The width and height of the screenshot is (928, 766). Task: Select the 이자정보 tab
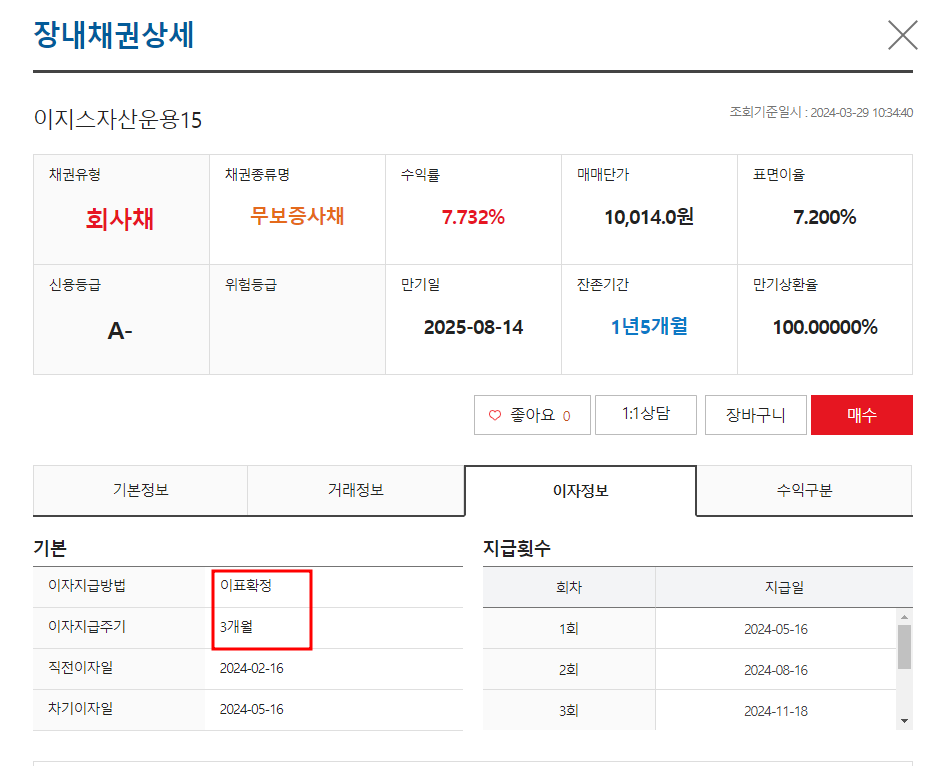tap(581, 491)
